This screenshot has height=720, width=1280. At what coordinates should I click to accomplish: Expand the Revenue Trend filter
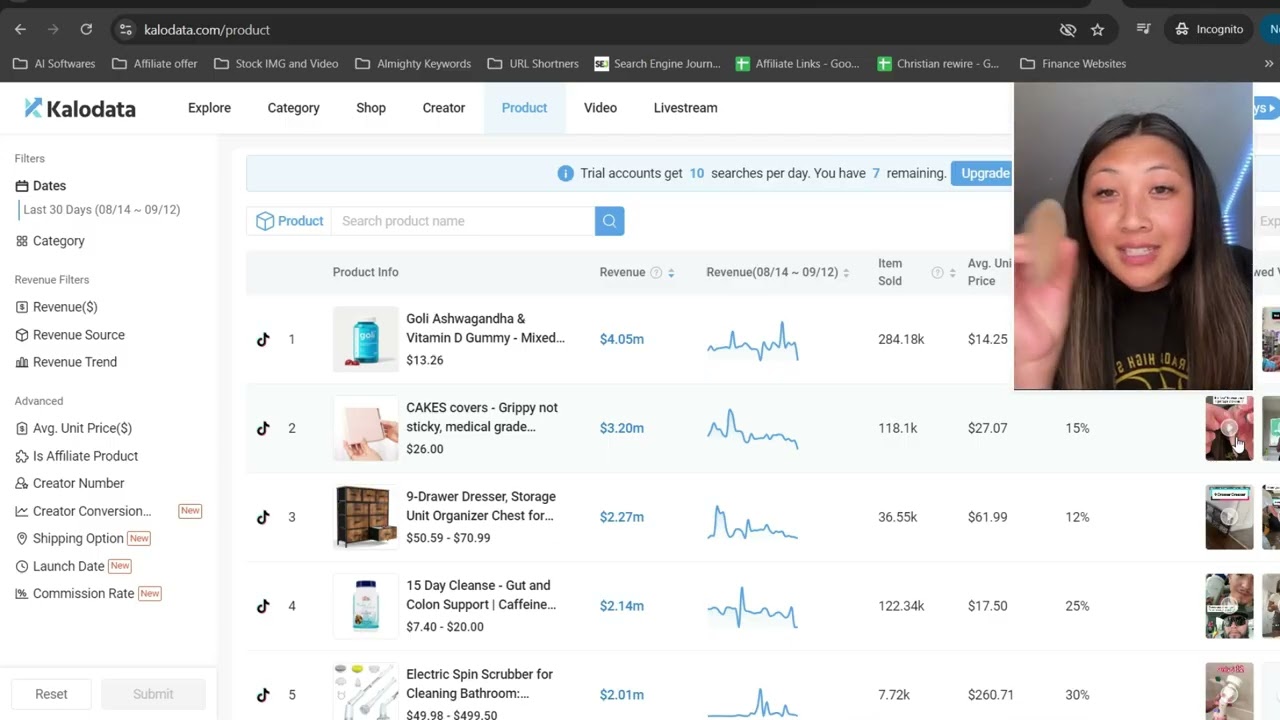(x=66, y=362)
